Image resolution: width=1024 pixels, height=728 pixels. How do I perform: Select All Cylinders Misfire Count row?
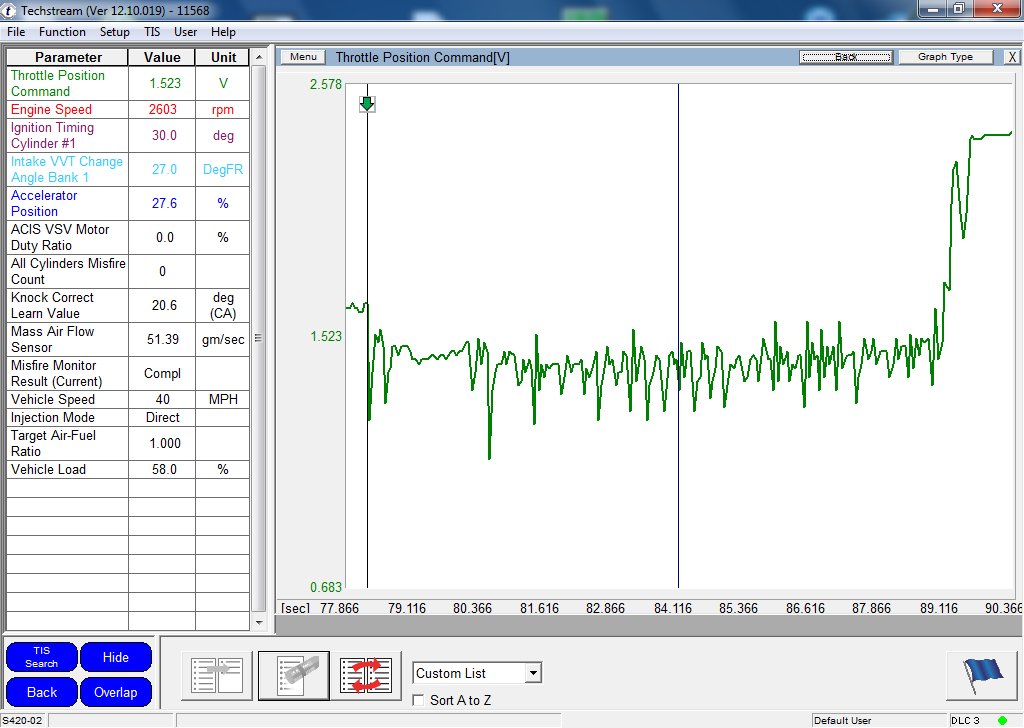pyautogui.click(x=128, y=271)
